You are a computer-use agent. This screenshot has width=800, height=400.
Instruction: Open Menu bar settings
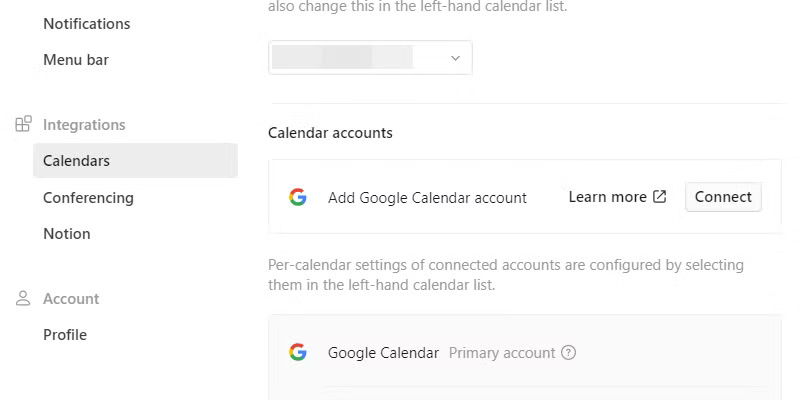pyautogui.click(x=76, y=60)
